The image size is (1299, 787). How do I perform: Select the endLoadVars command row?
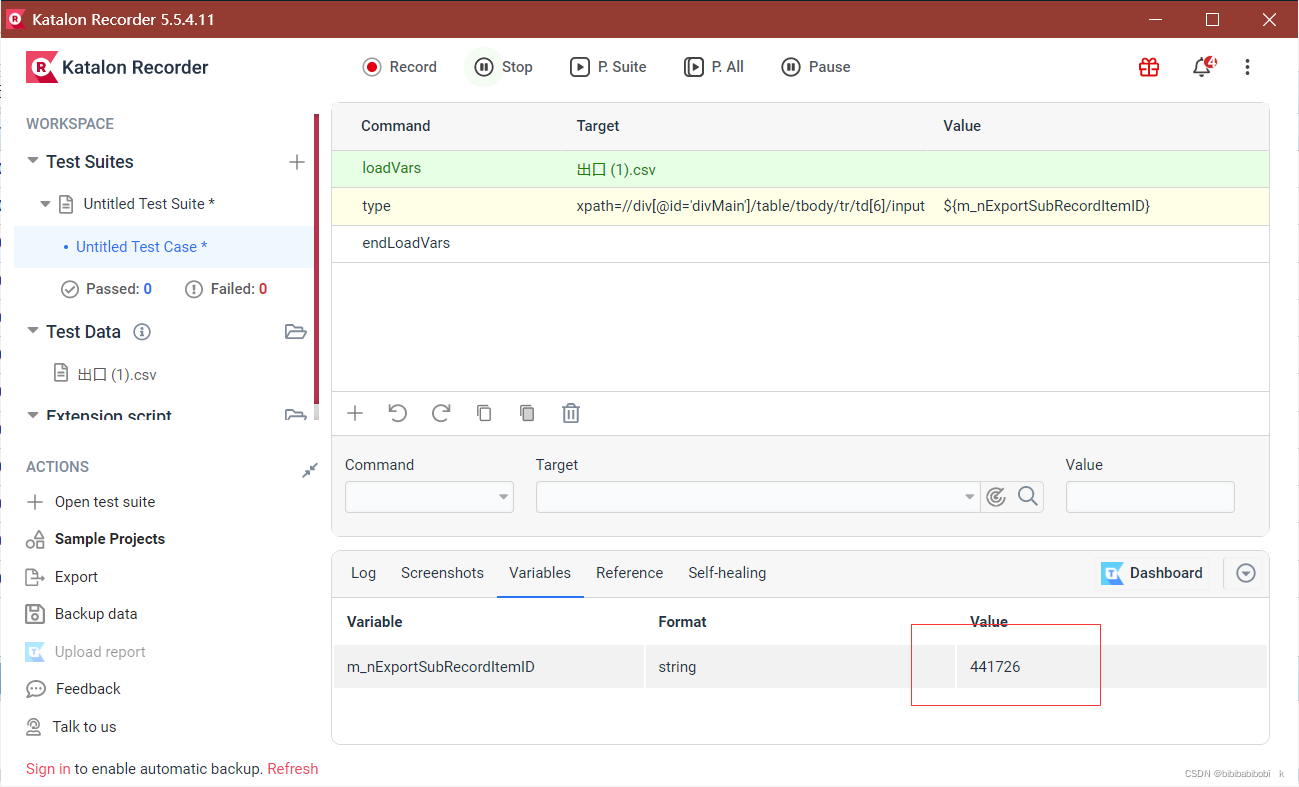[x=800, y=244]
